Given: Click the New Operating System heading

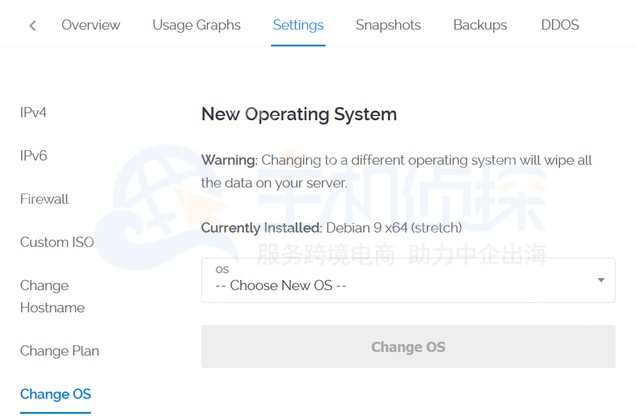Looking at the screenshot, I should tap(299, 114).
